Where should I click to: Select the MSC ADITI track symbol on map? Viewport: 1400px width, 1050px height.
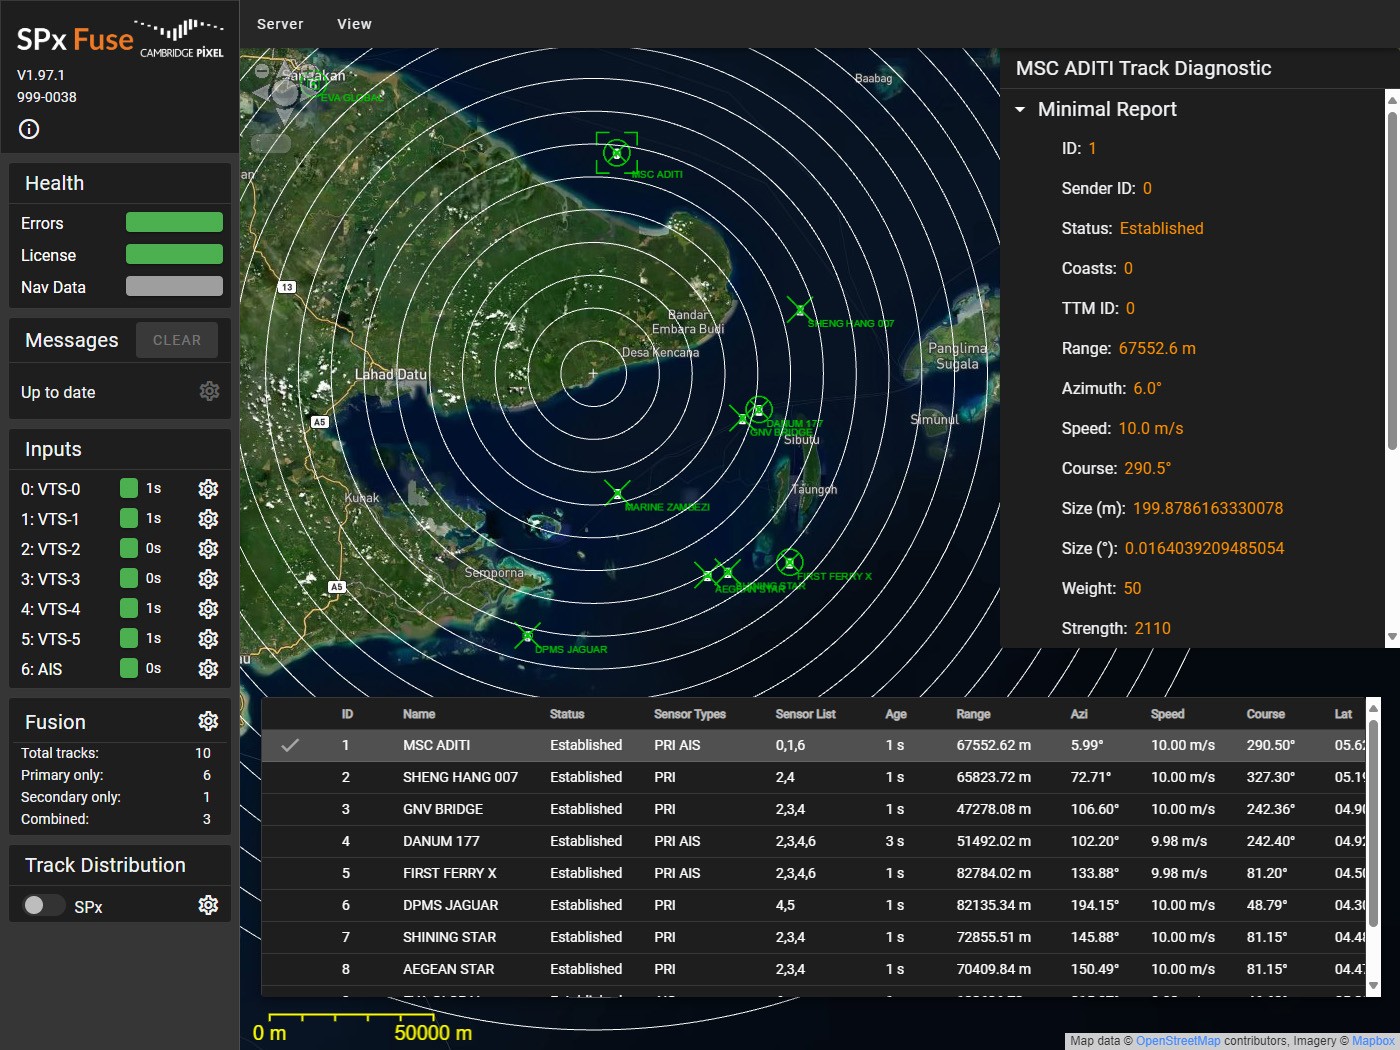(615, 154)
